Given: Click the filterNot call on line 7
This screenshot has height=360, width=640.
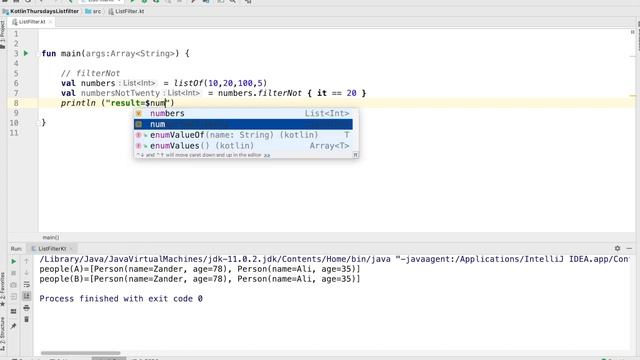Looking at the screenshot, I should [x=280, y=93].
